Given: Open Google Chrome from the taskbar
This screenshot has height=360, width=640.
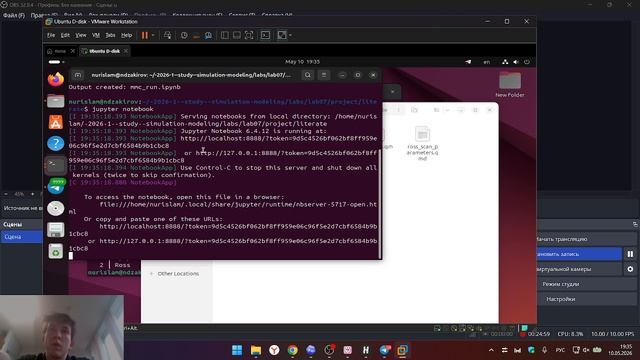Looking at the screenshot, I should (293, 350).
